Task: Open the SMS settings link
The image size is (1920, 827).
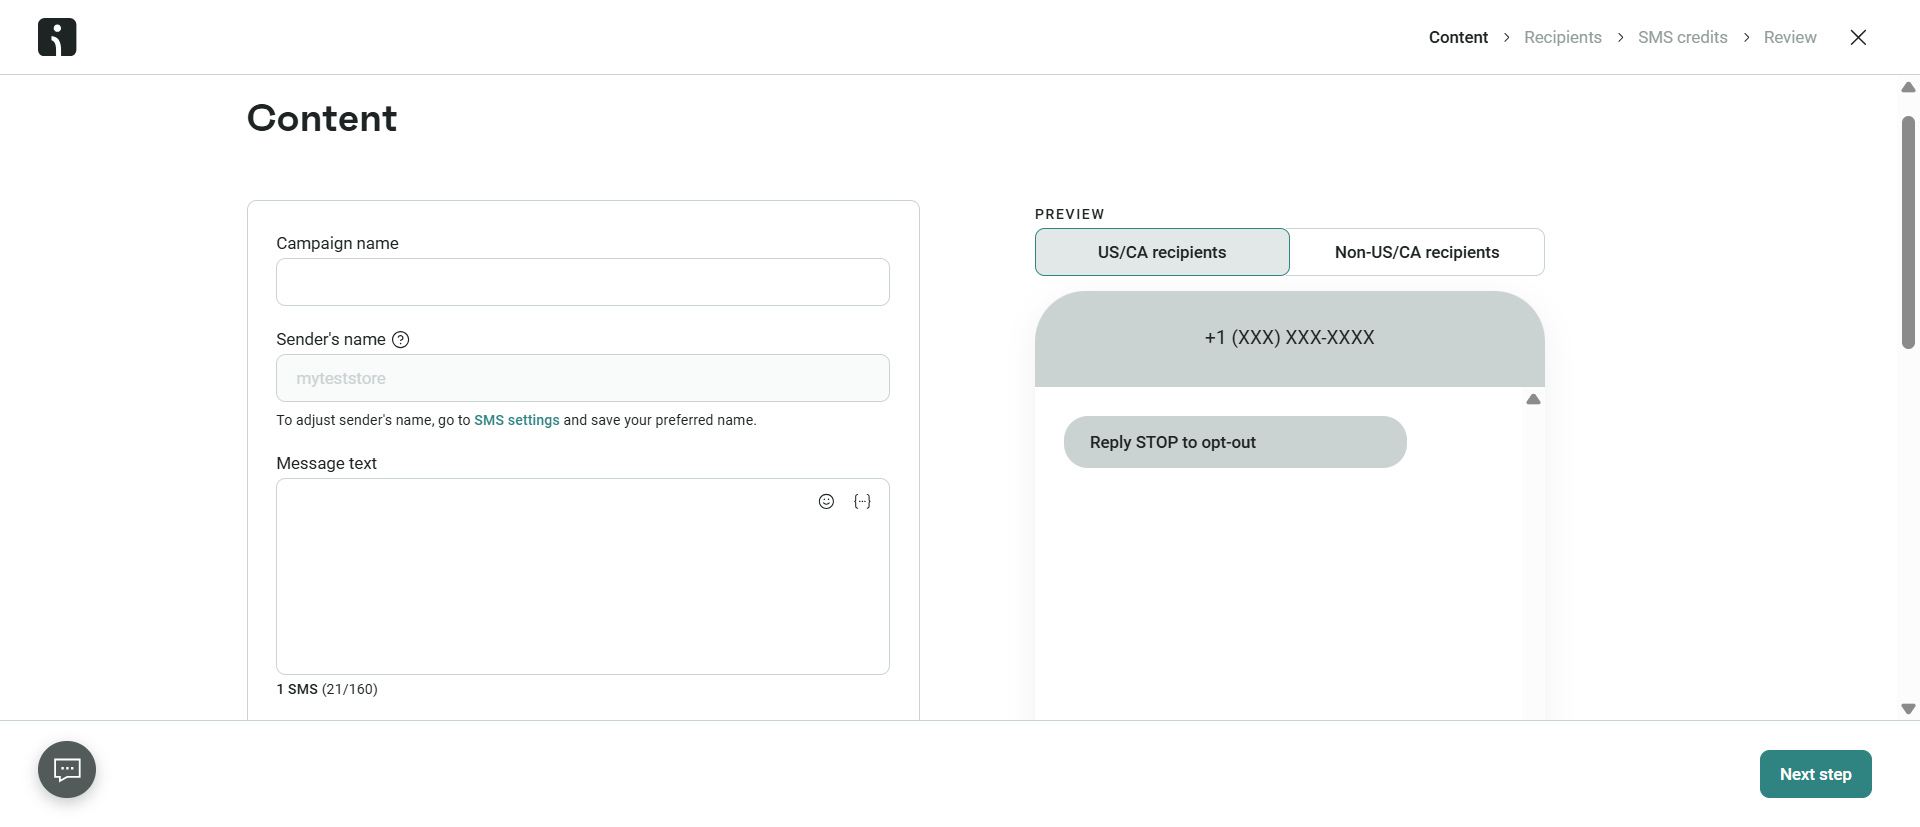Action: 516,420
